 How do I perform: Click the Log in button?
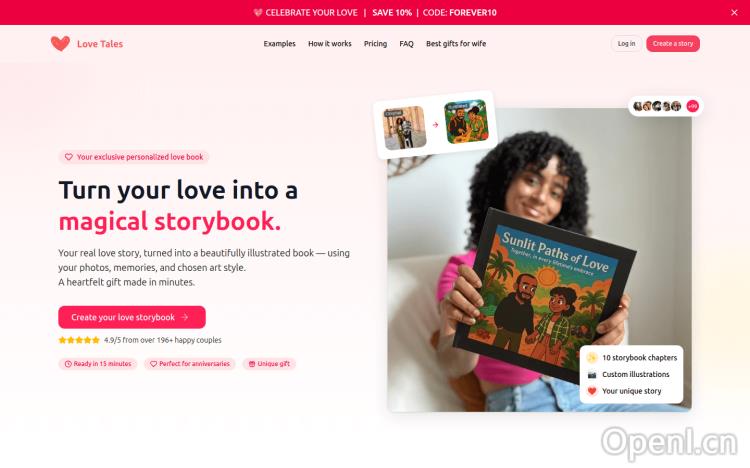(x=626, y=44)
